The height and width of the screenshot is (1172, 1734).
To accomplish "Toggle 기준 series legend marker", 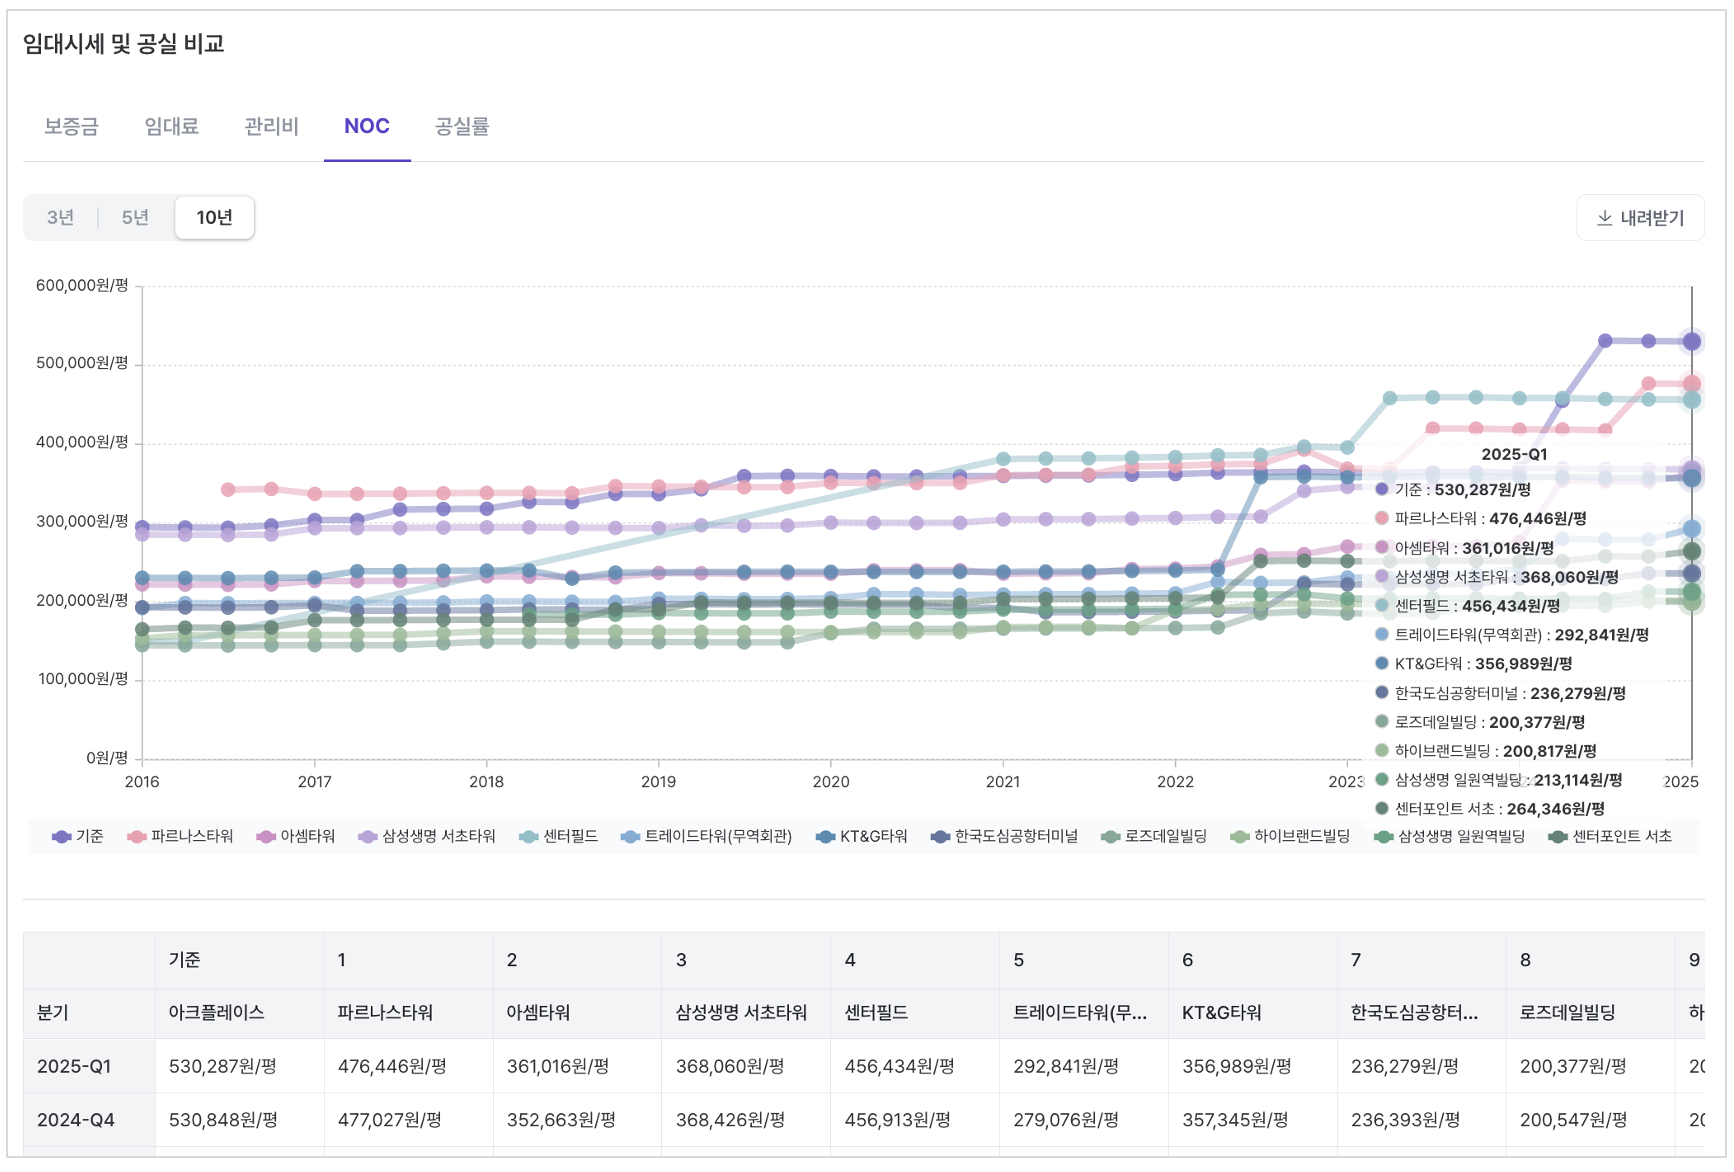I will (62, 837).
